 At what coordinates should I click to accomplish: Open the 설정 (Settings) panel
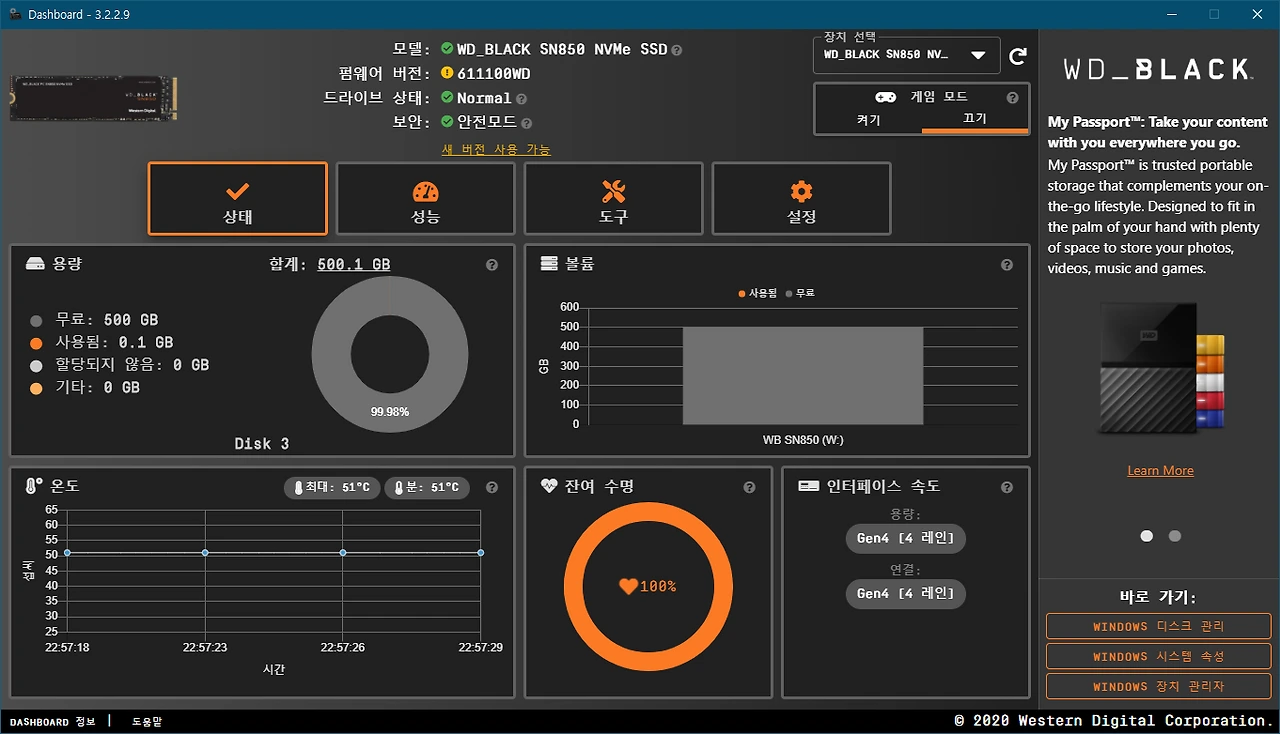click(x=801, y=198)
